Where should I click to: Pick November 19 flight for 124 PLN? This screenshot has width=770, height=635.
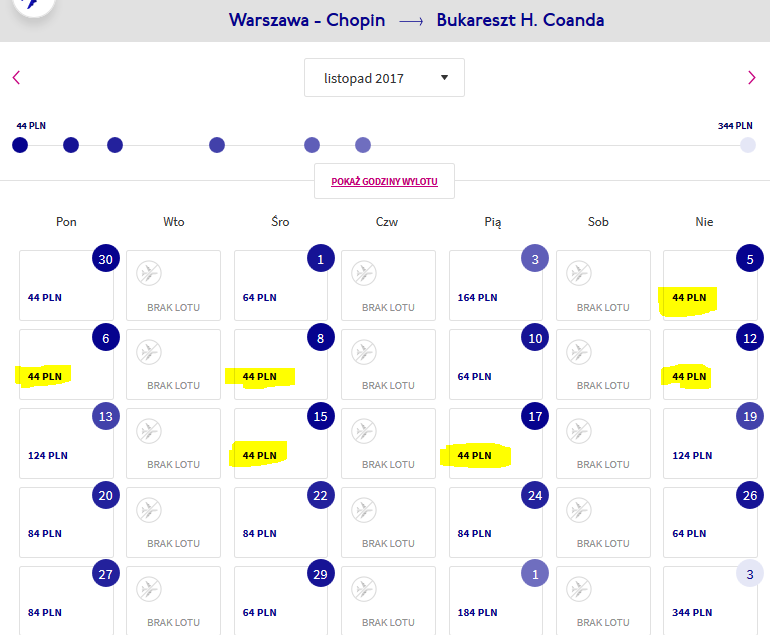(710, 443)
